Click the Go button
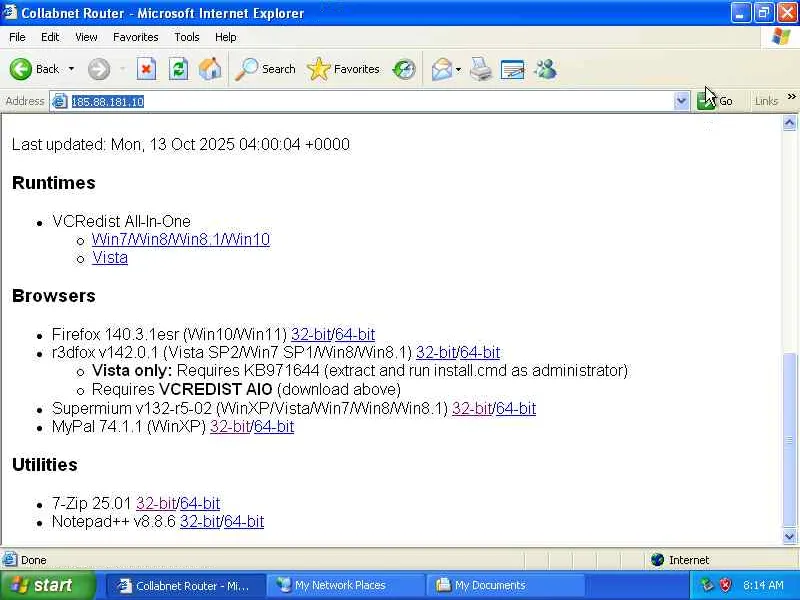This screenshot has height=600, width=800. [715, 101]
